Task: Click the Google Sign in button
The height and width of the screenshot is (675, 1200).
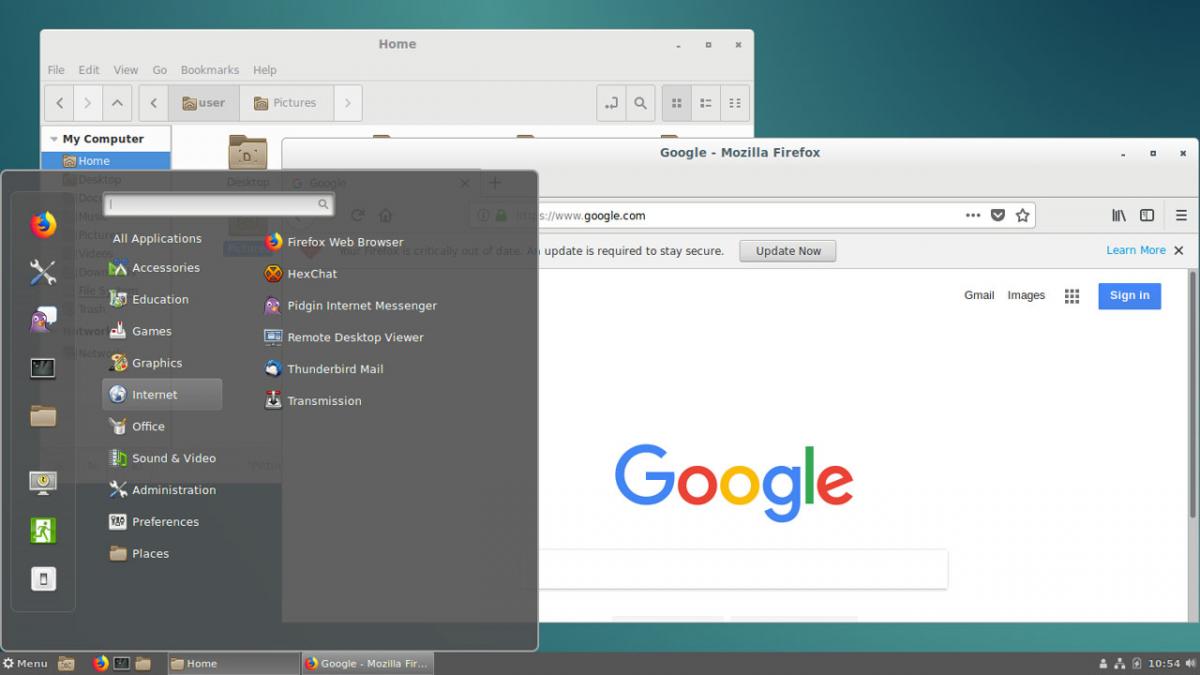Action: point(1129,295)
